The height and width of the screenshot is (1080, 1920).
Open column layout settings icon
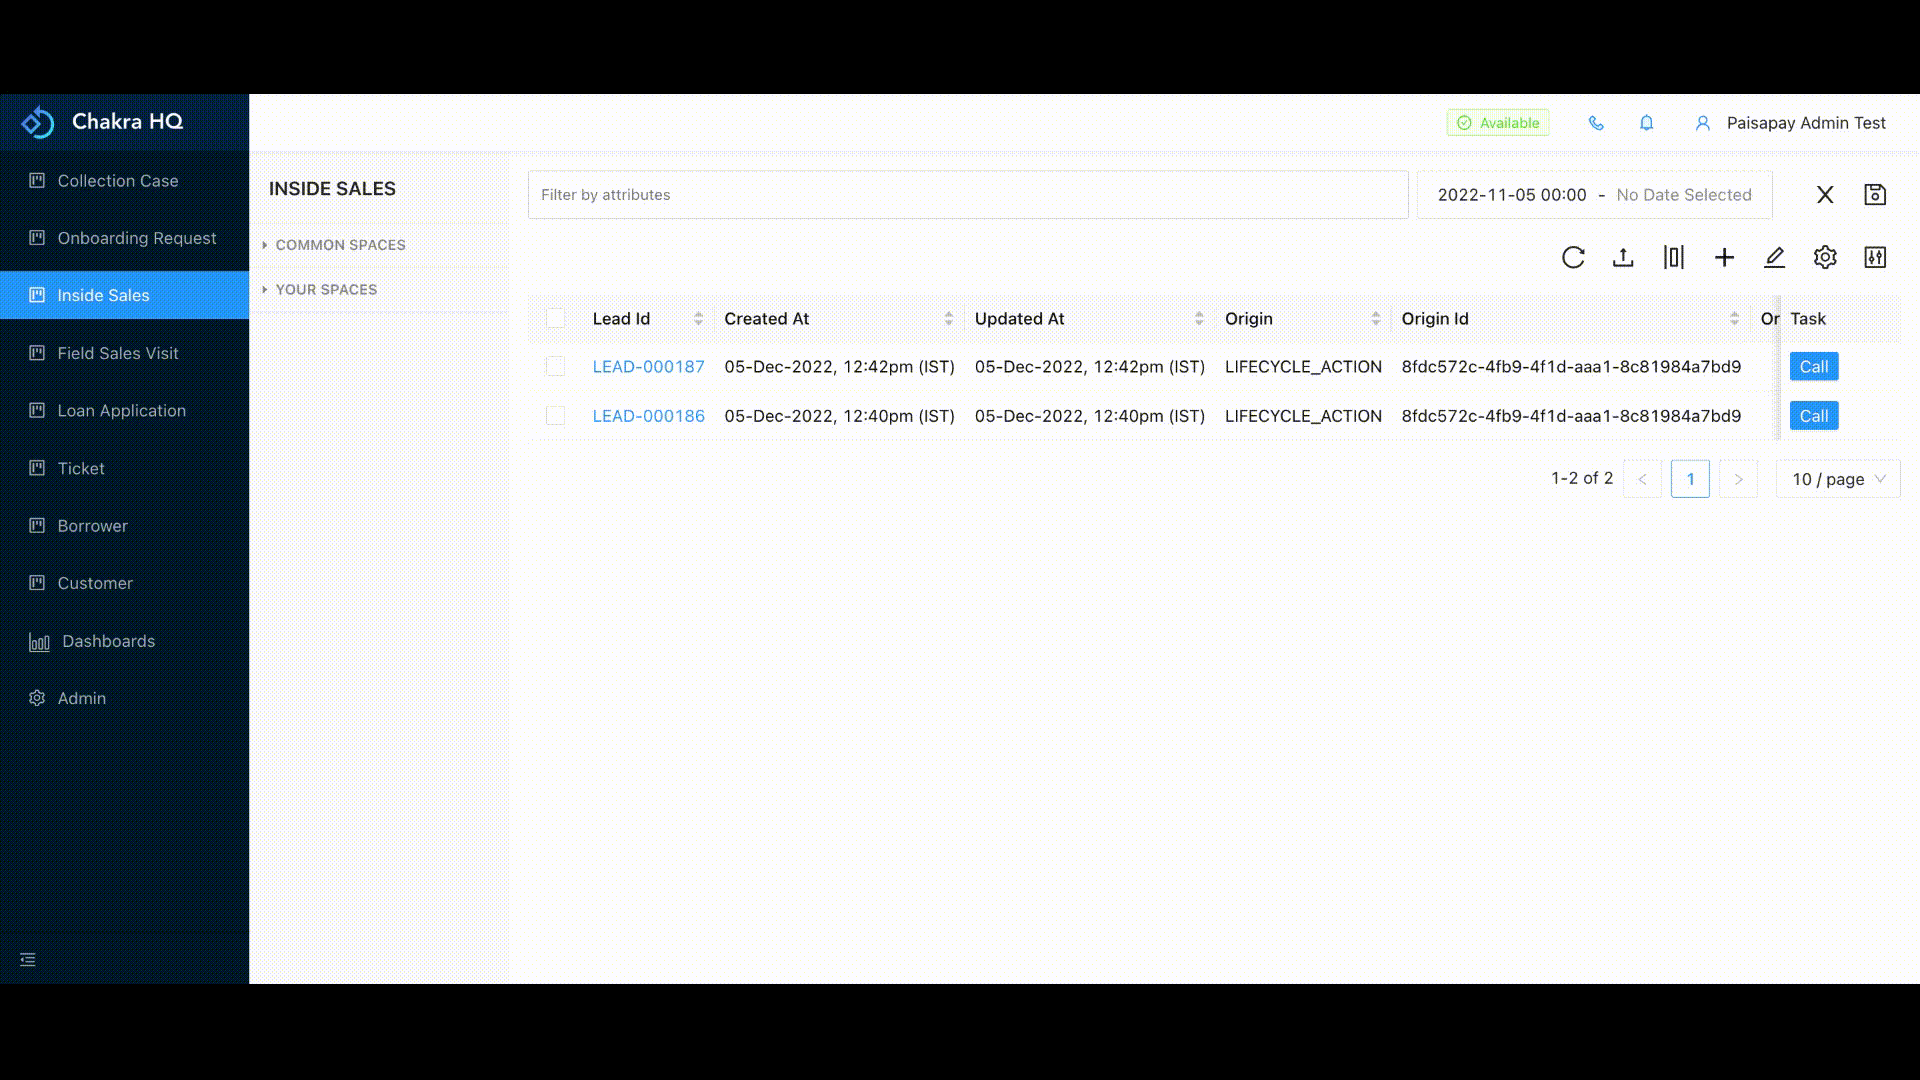click(1674, 257)
